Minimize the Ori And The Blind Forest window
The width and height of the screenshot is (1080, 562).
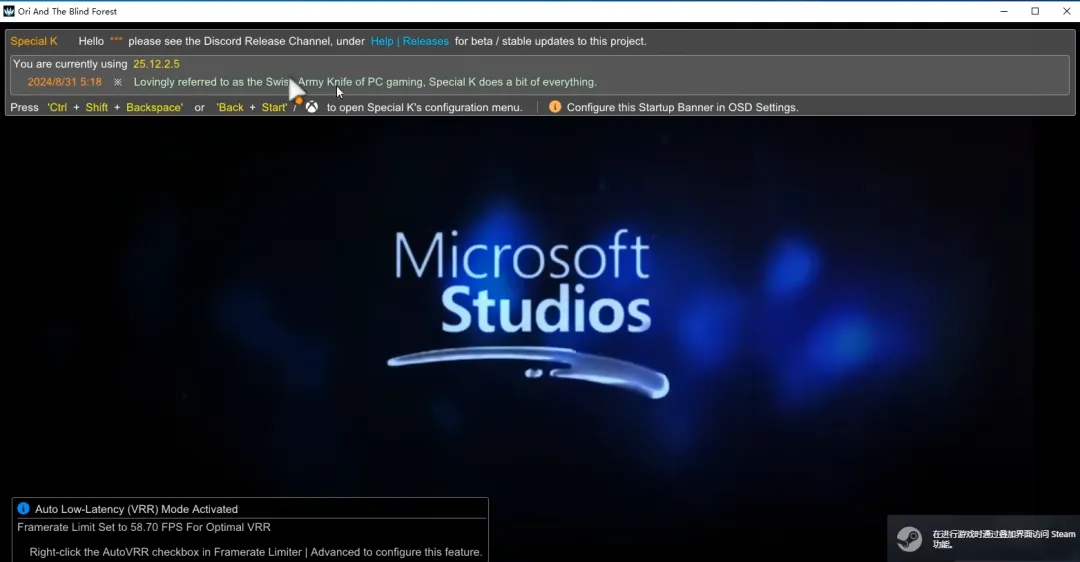coord(1004,11)
